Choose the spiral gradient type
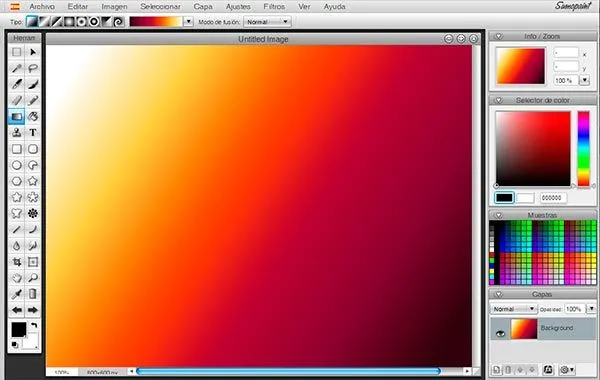The image size is (600, 380). pyautogui.click(x=119, y=22)
